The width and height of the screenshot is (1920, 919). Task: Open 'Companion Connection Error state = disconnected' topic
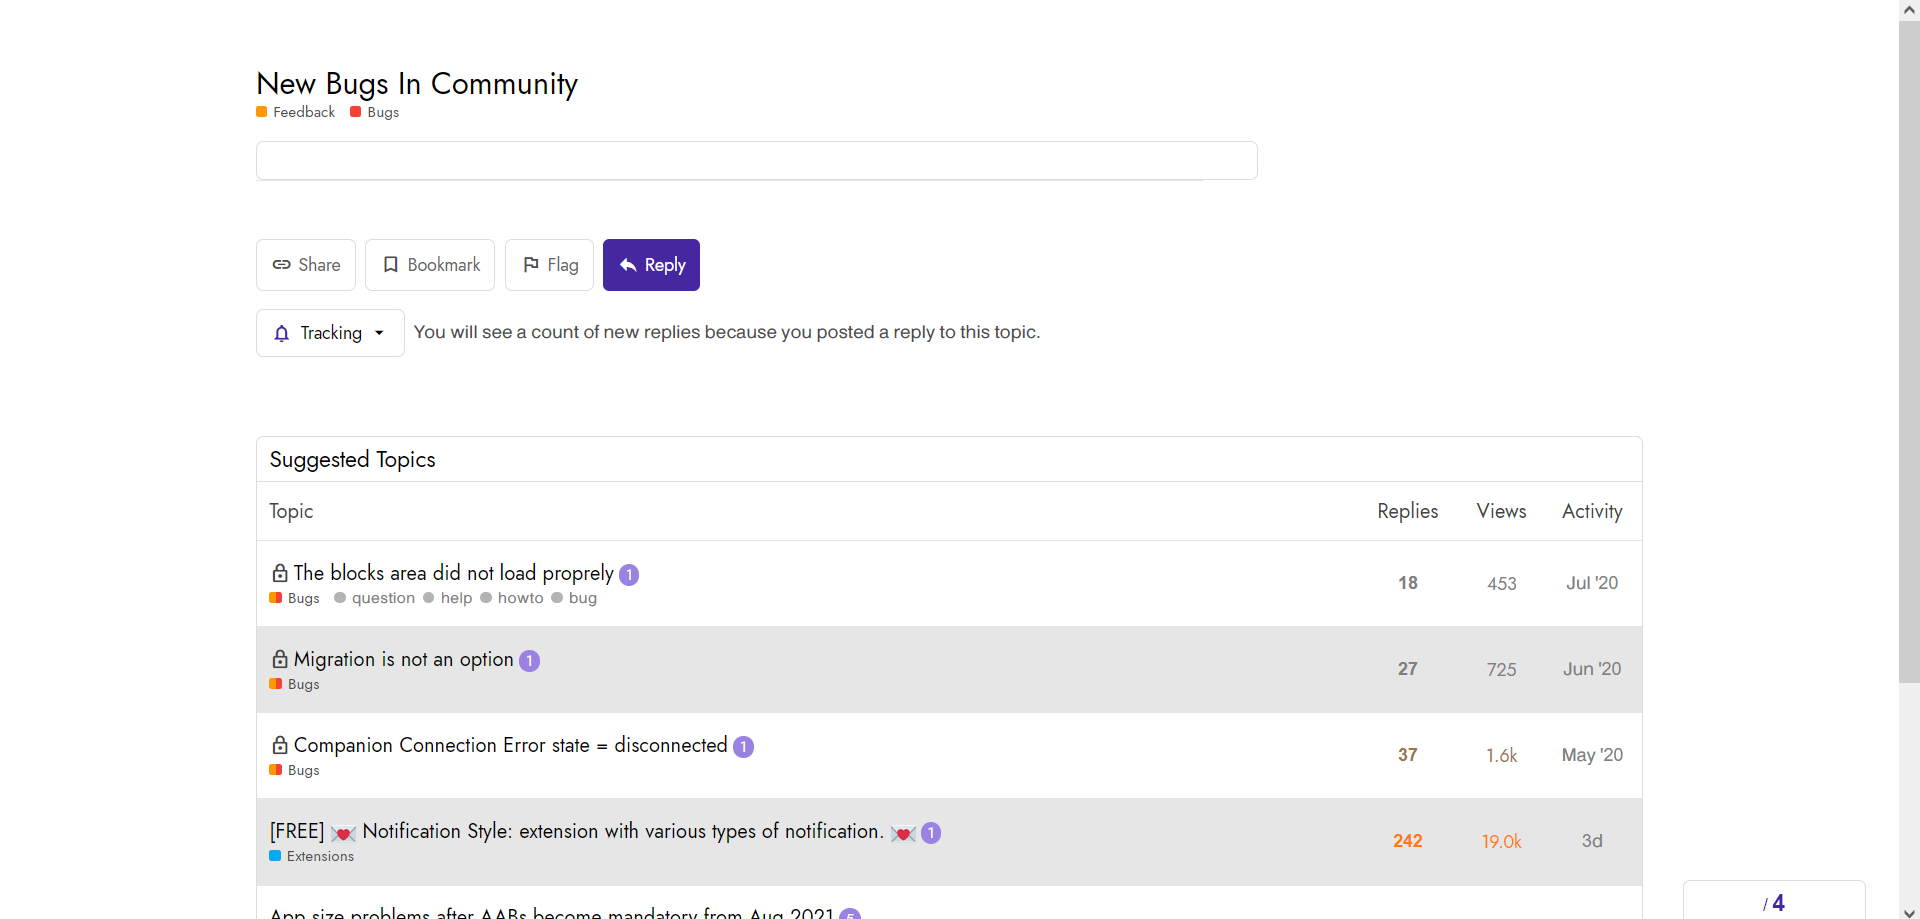[x=510, y=745]
